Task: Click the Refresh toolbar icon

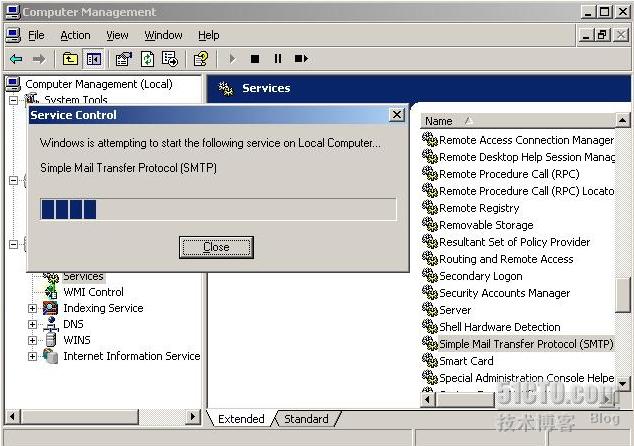Action: [147, 59]
